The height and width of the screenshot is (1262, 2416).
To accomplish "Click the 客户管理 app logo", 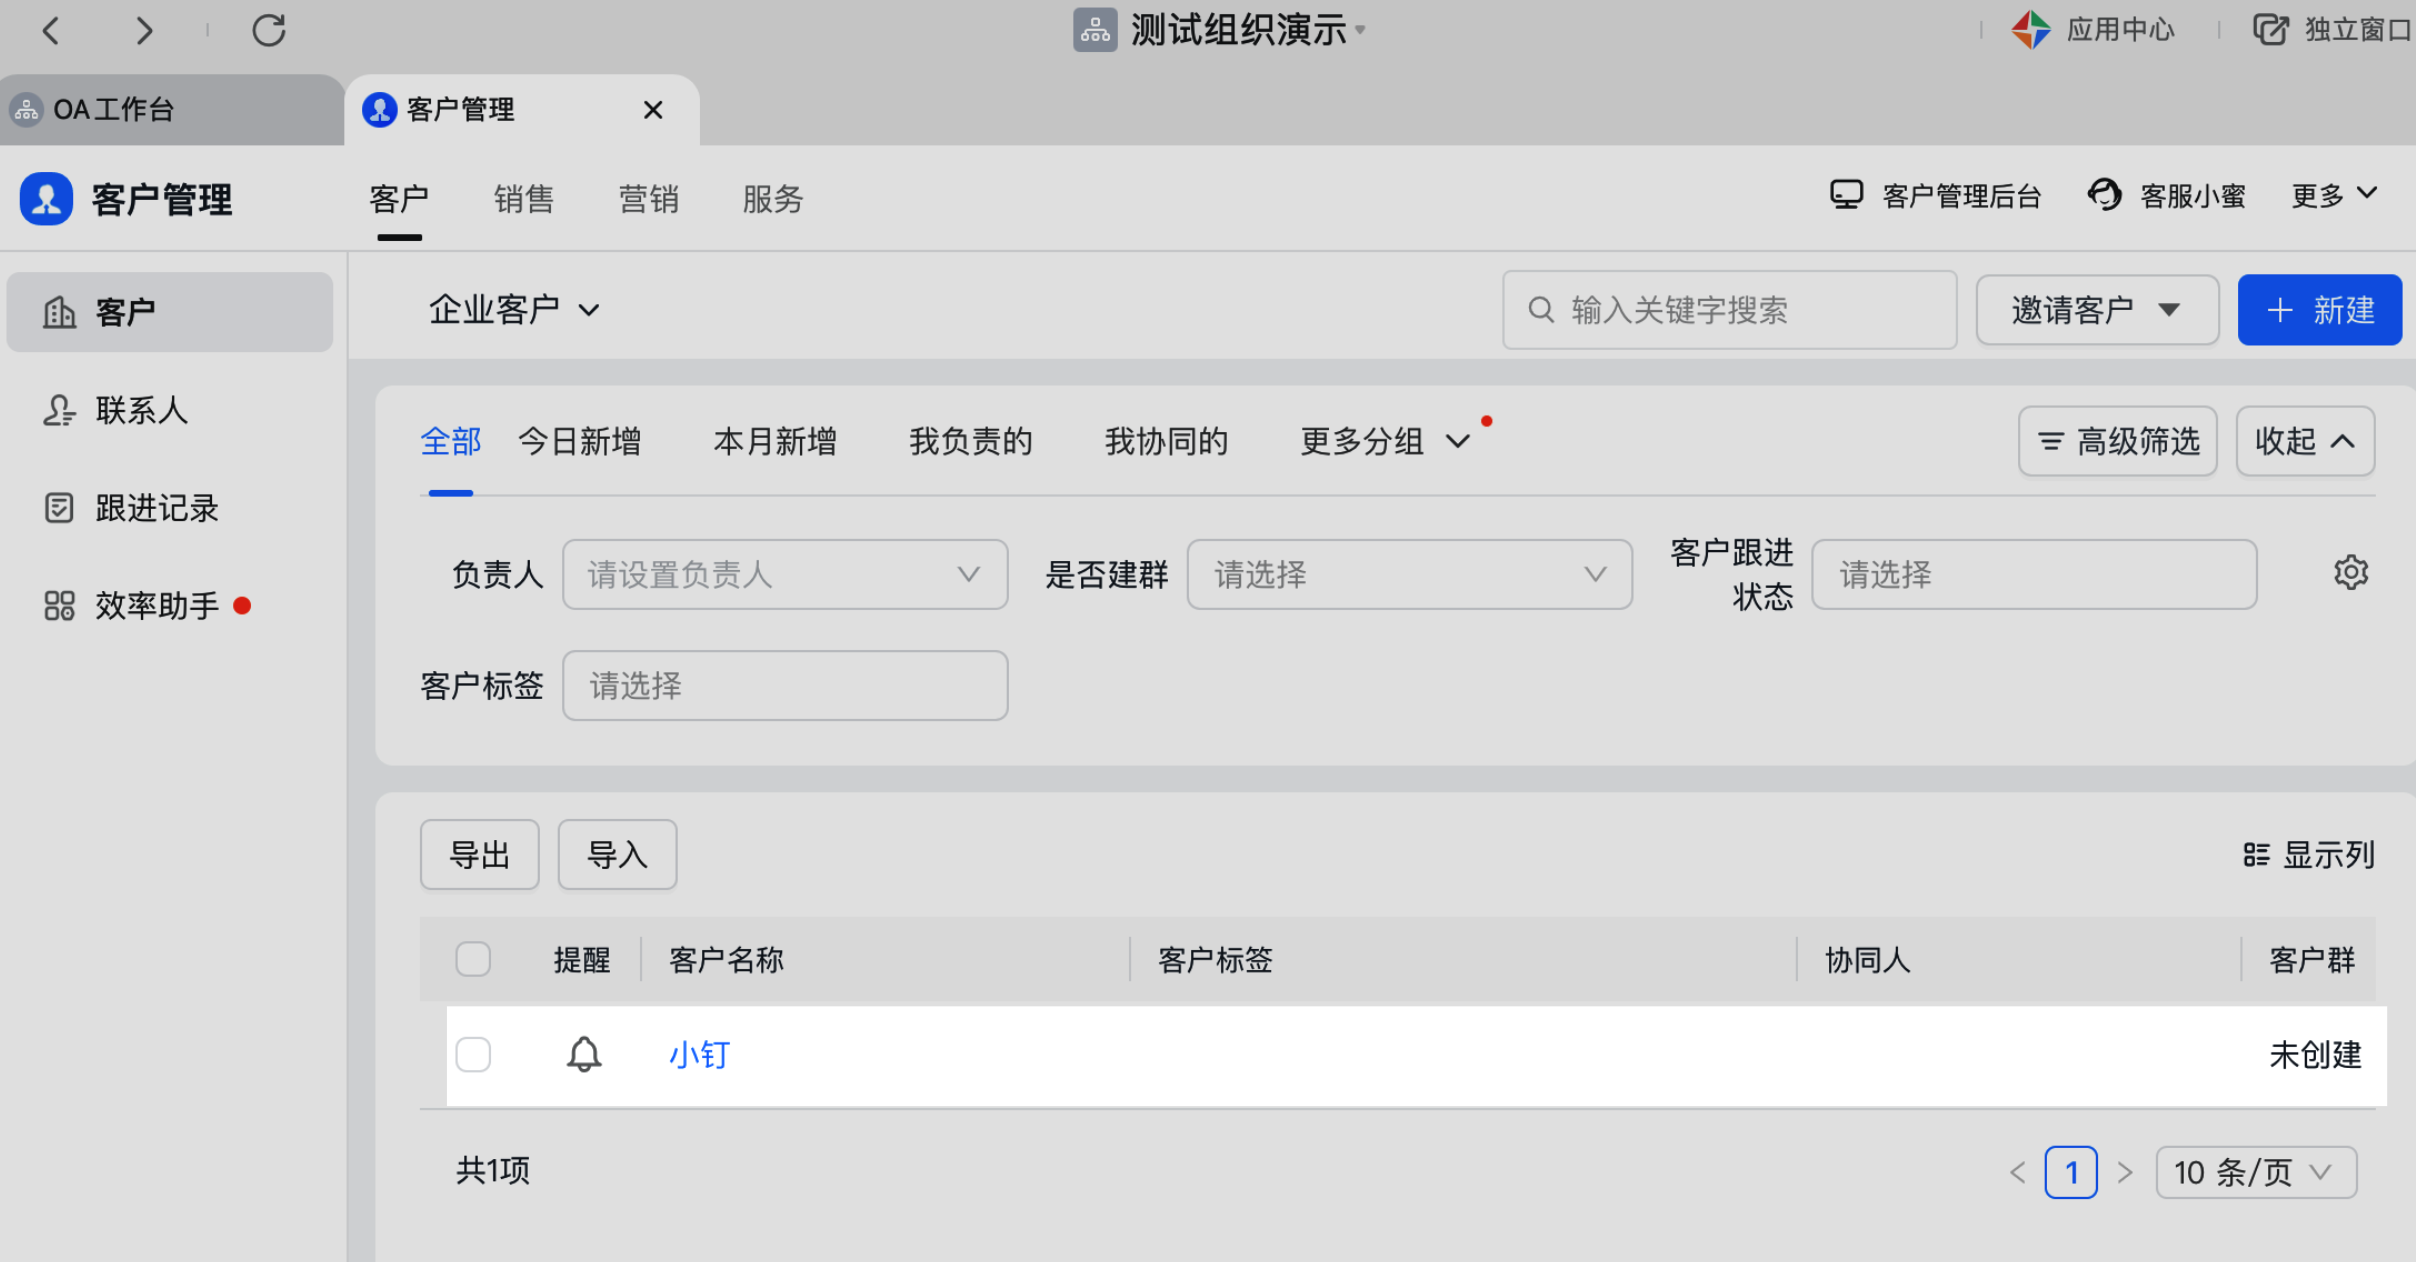I will [x=47, y=199].
